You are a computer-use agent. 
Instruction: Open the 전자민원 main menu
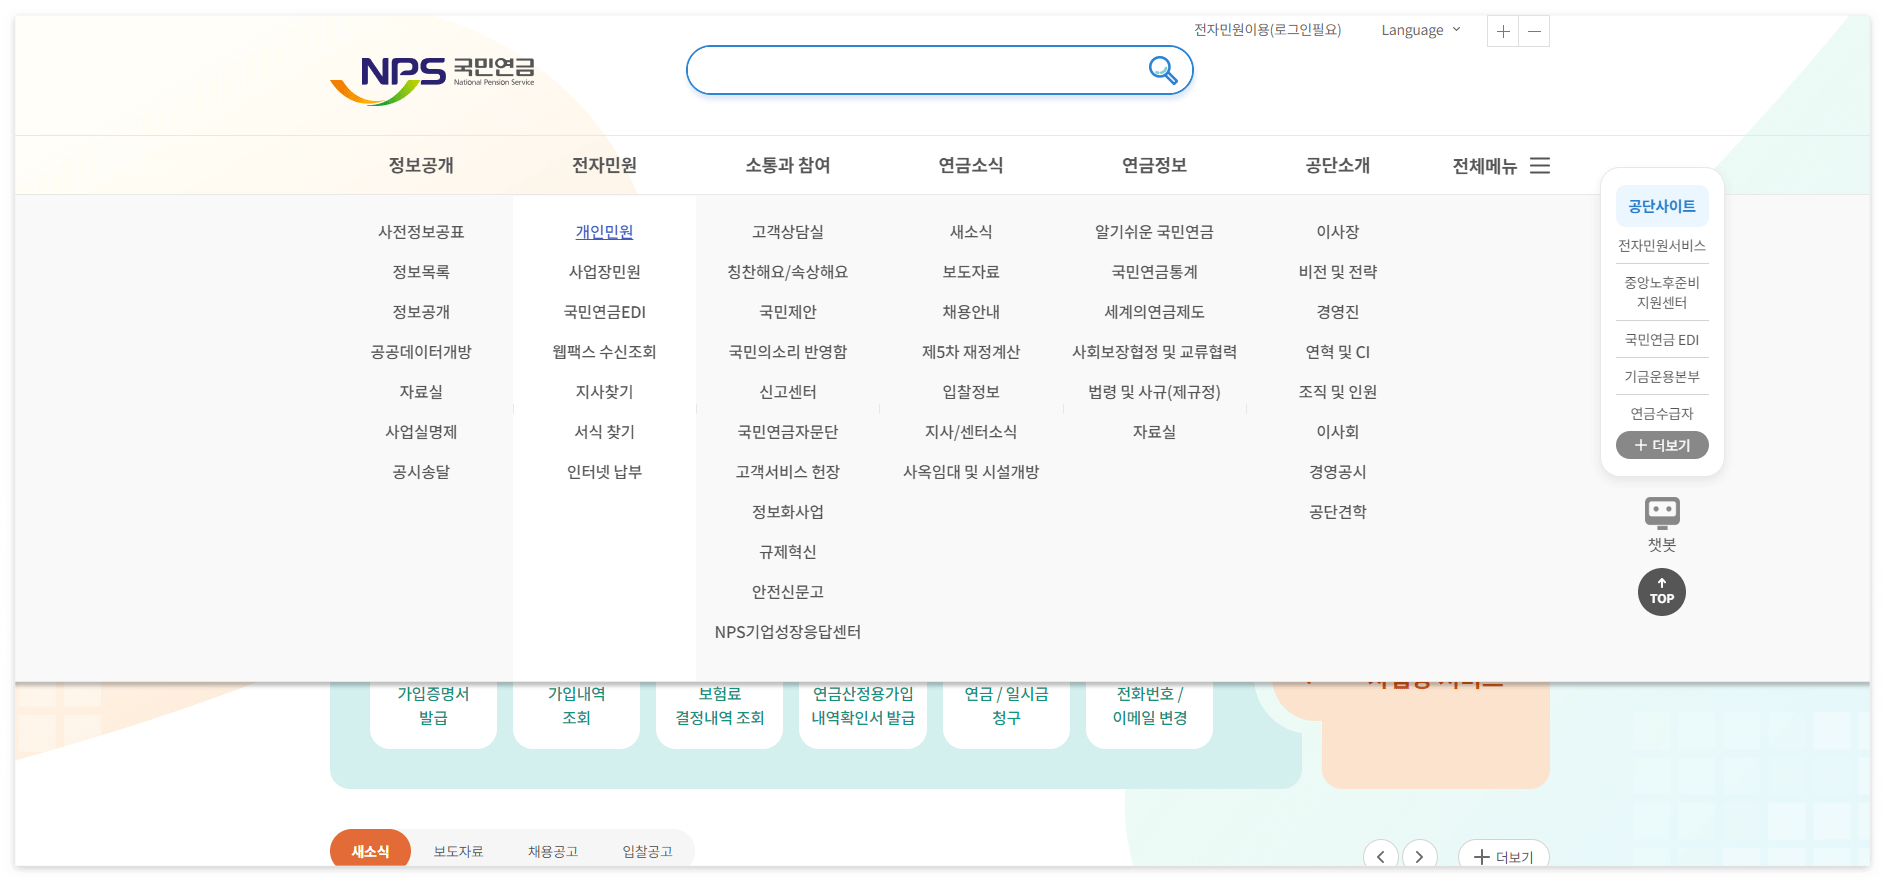click(x=604, y=166)
